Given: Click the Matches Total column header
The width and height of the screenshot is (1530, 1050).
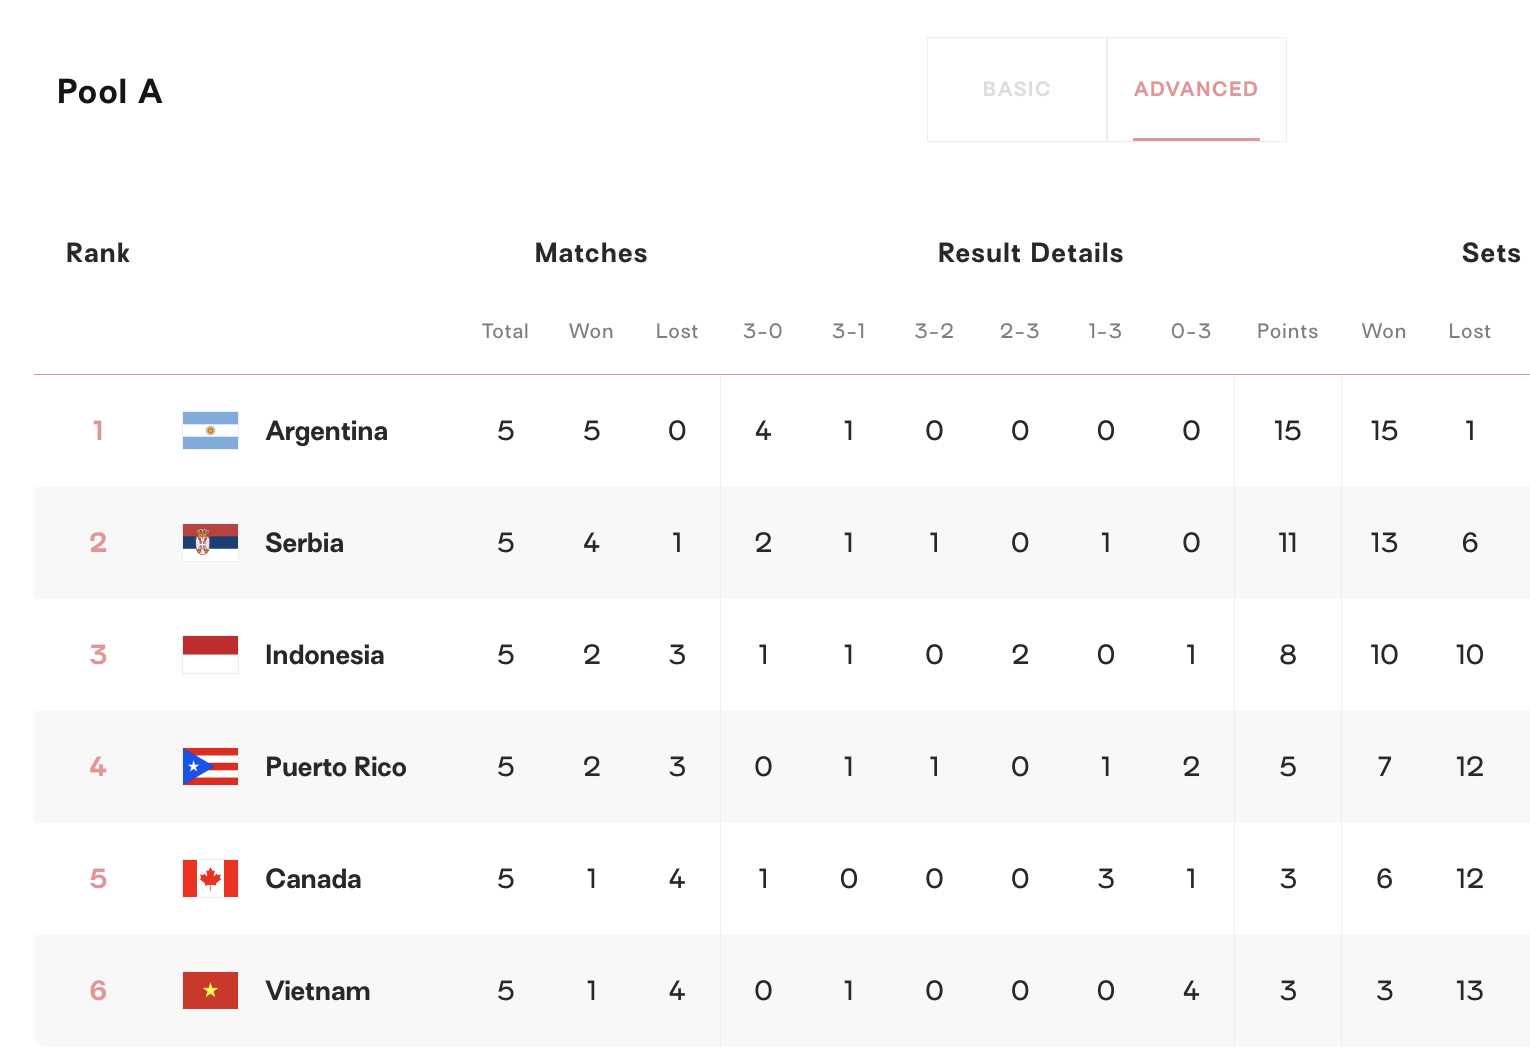Looking at the screenshot, I should point(505,331).
